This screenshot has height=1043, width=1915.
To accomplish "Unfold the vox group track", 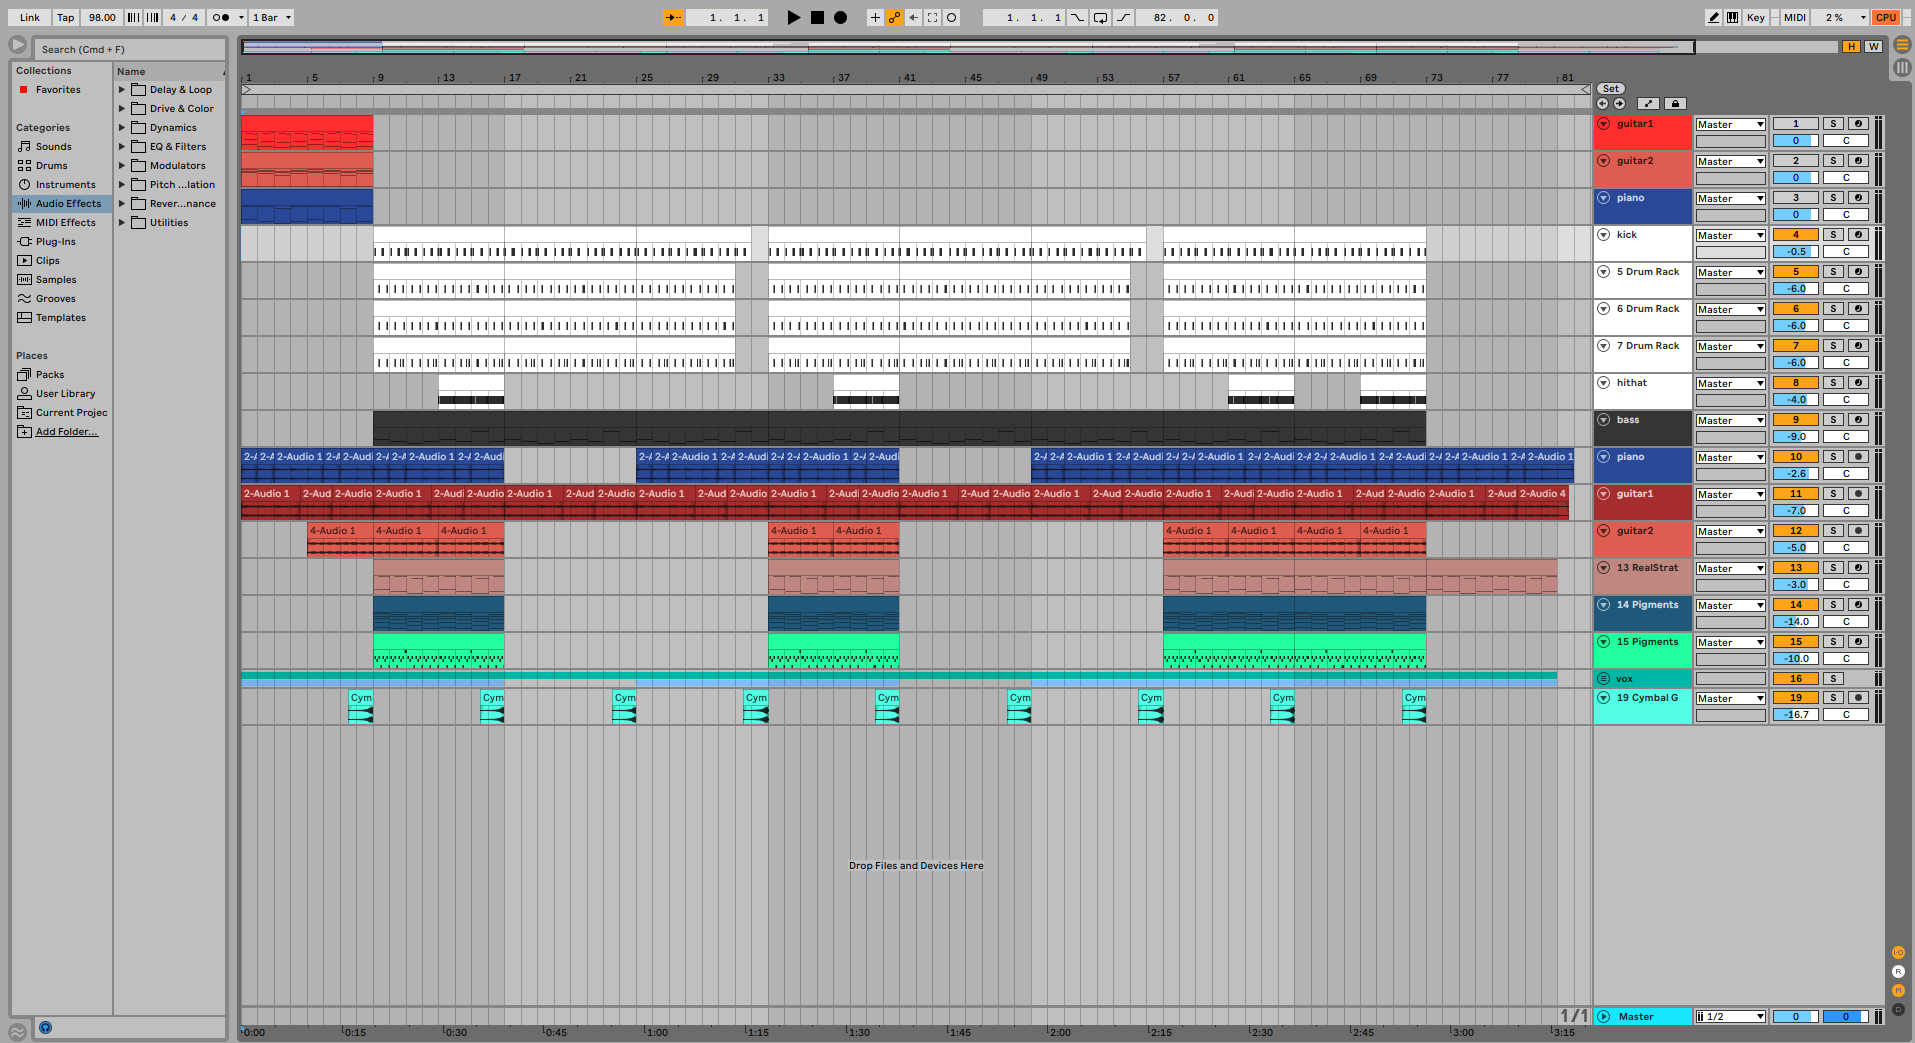I will pos(1604,678).
